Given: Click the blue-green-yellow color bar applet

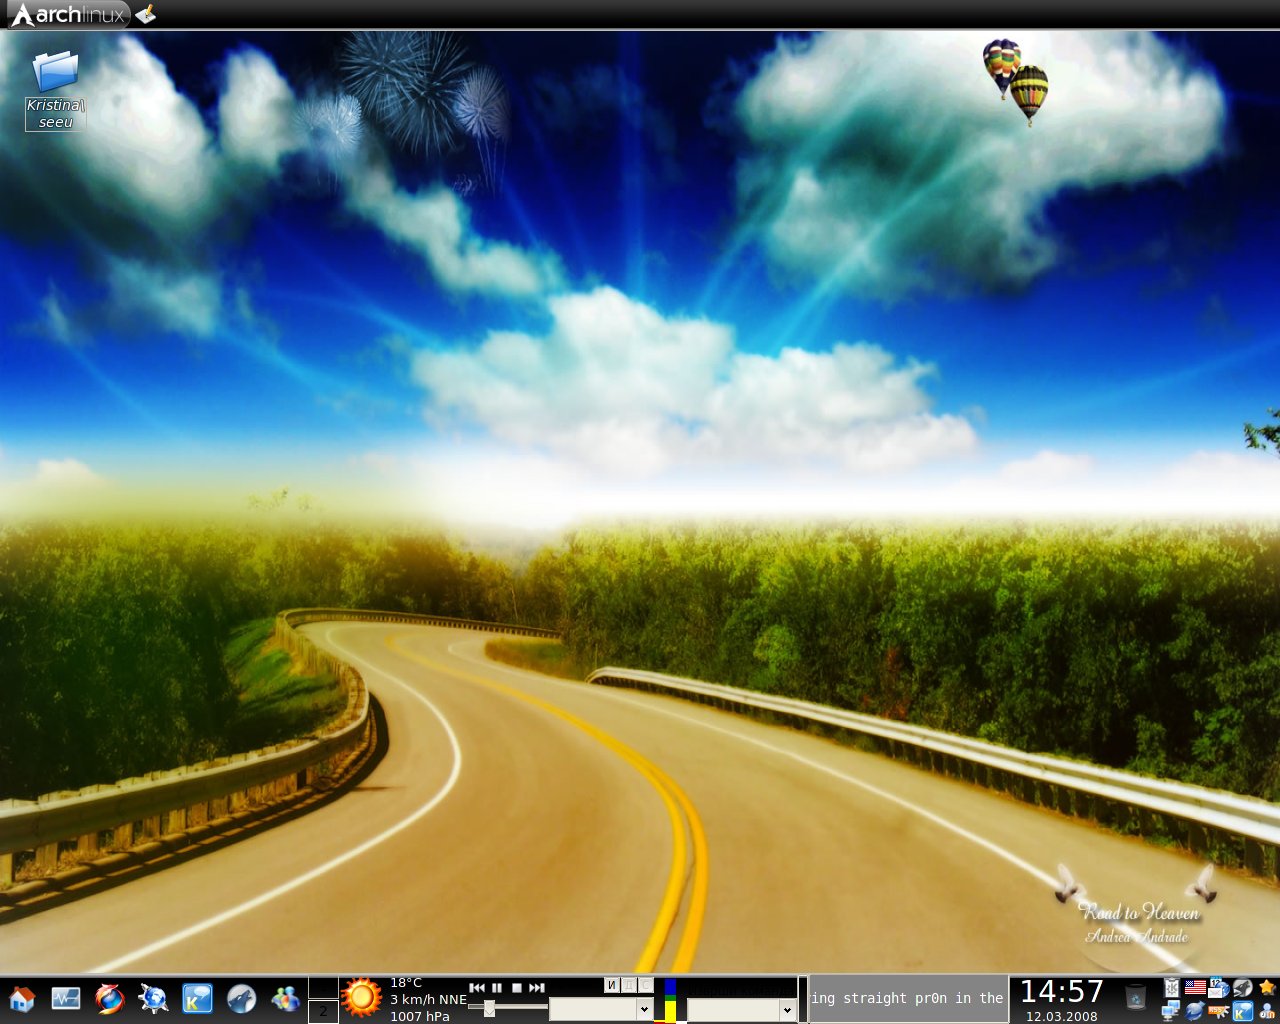Looking at the screenshot, I should pyautogui.click(x=670, y=1000).
